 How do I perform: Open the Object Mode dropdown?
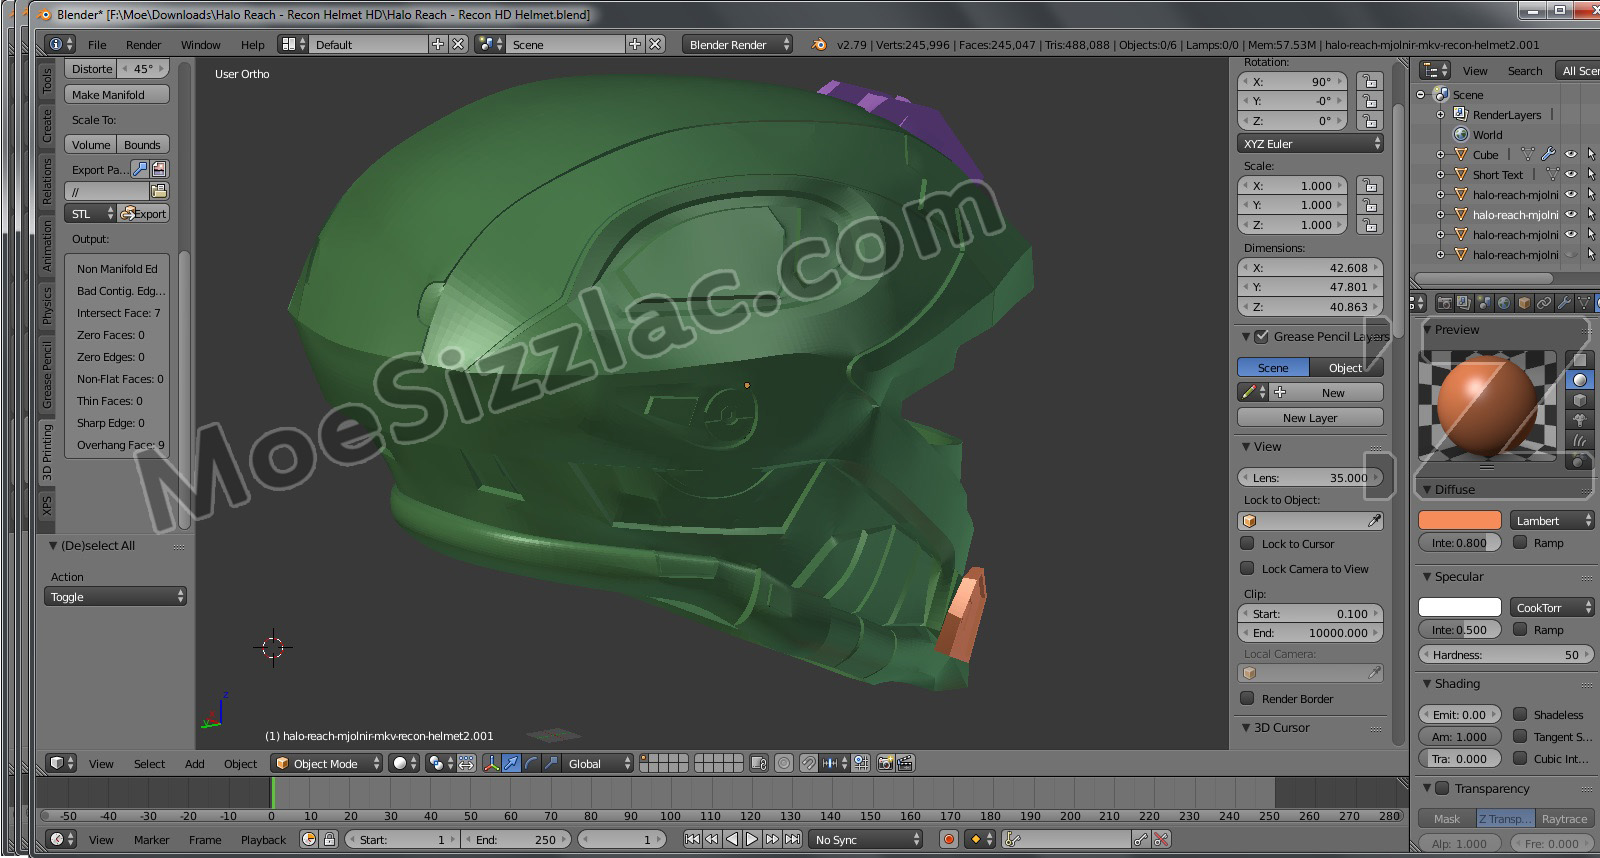[x=327, y=763]
